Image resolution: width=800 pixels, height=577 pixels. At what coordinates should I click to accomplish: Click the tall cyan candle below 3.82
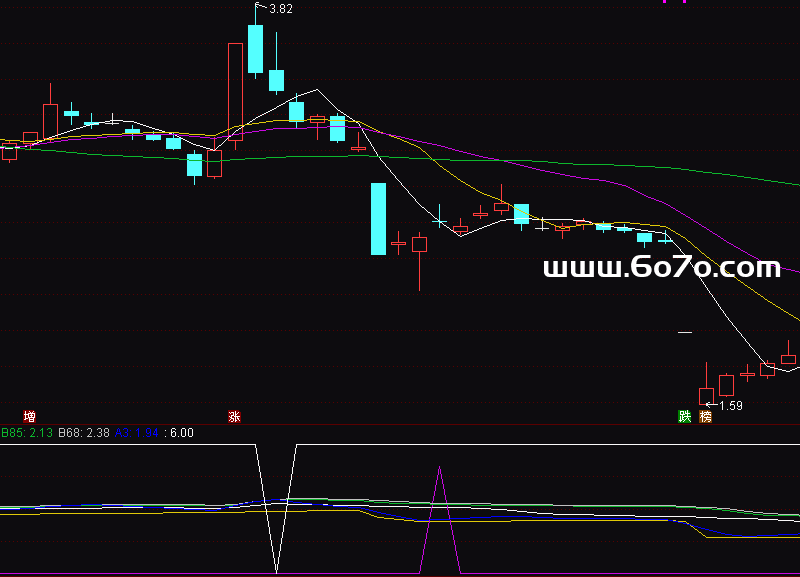(x=255, y=49)
